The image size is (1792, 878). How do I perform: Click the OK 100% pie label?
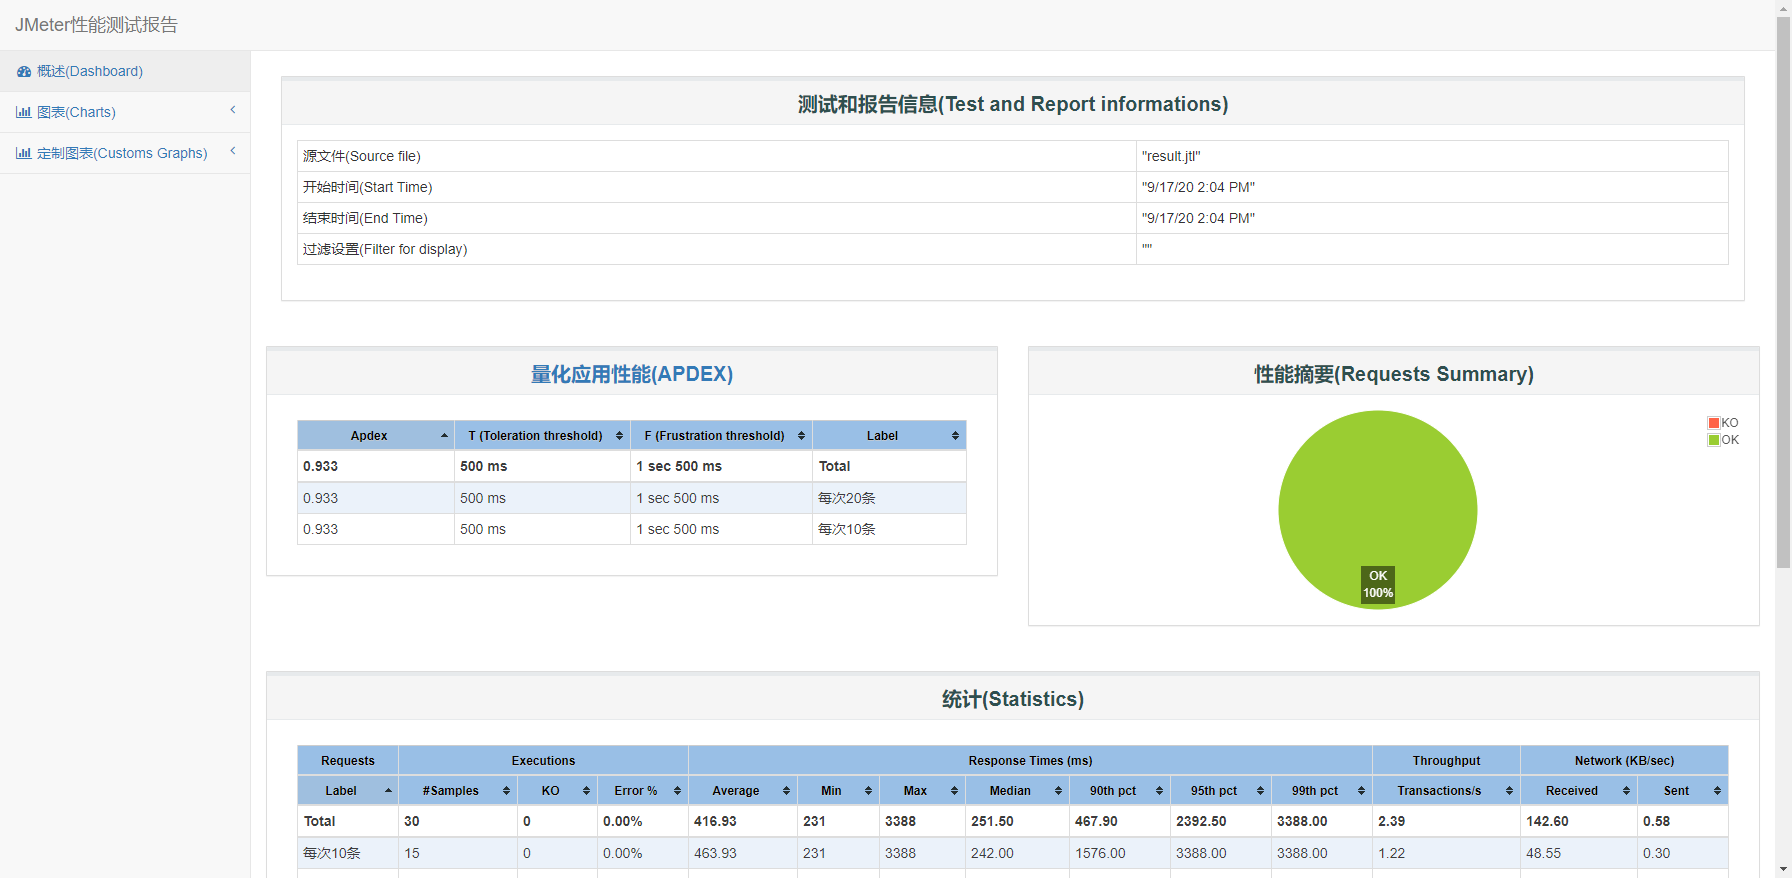[1378, 584]
